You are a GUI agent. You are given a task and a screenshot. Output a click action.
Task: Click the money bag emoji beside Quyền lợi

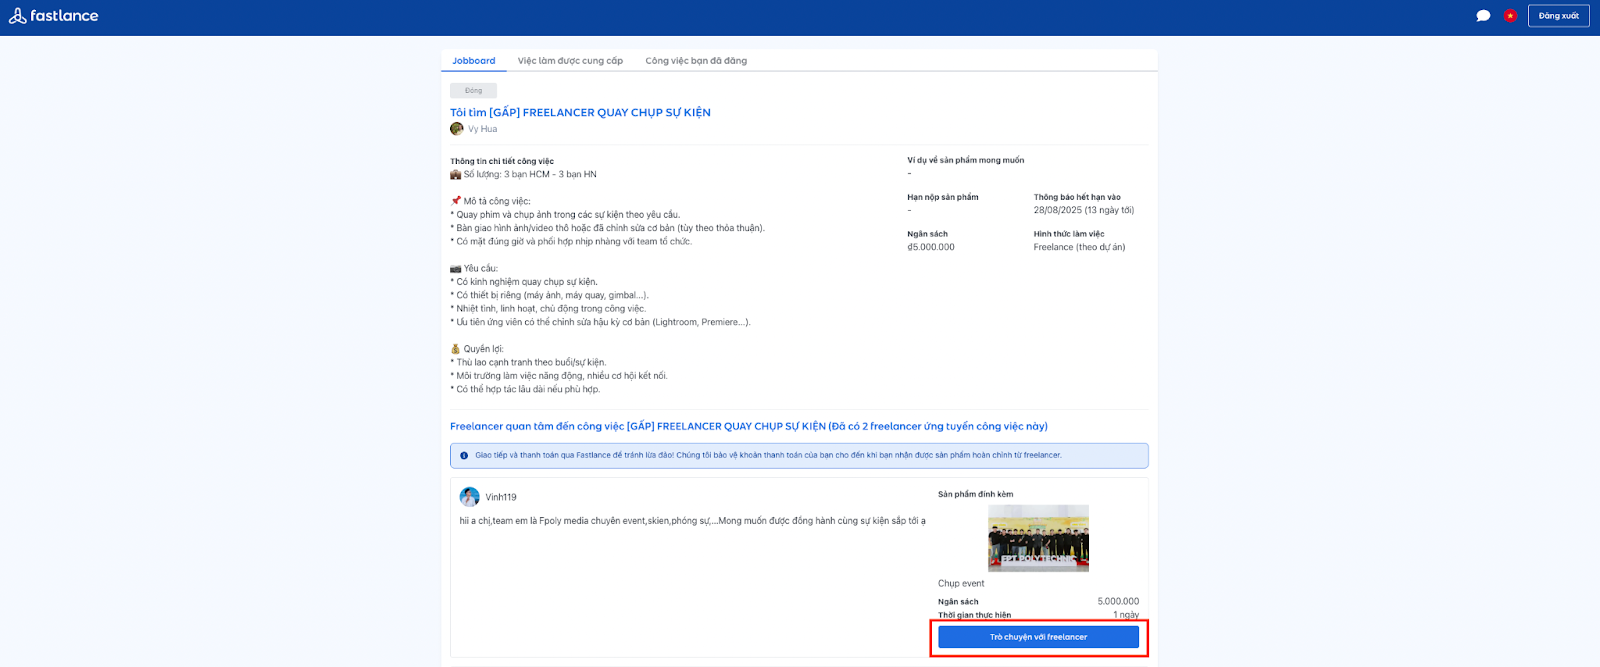pyautogui.click(x=456, y=349)
